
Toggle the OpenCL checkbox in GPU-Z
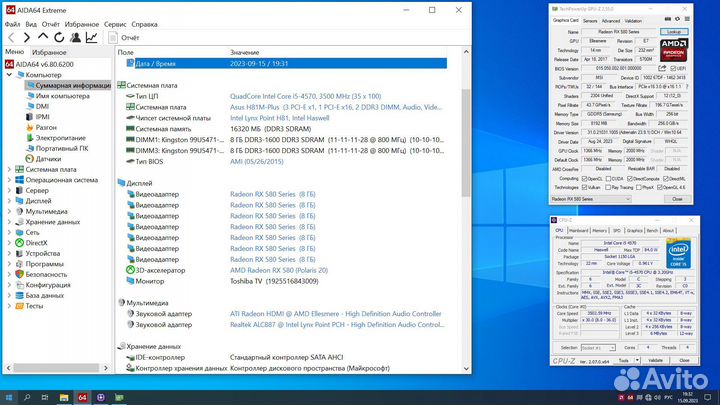pyautogui.click(x=585, y=179)
